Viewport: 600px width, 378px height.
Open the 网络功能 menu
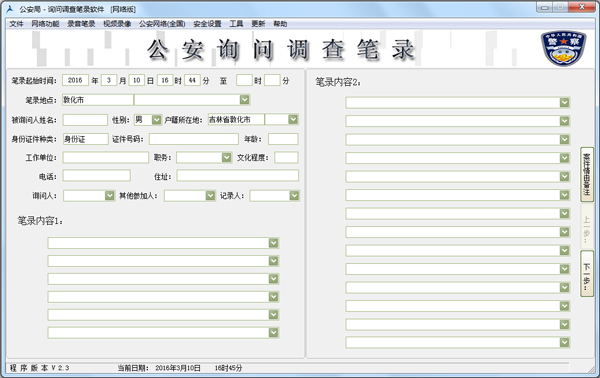(x=45, y=24)
